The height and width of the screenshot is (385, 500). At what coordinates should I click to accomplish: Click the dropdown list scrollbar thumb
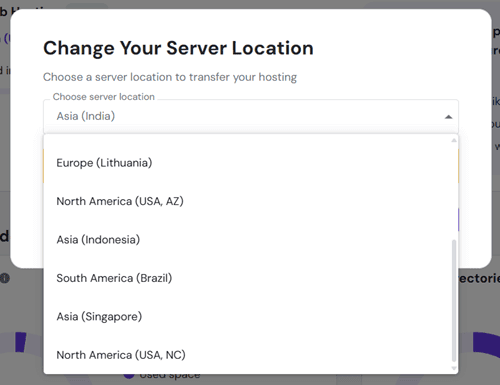[x=454, y=301]
